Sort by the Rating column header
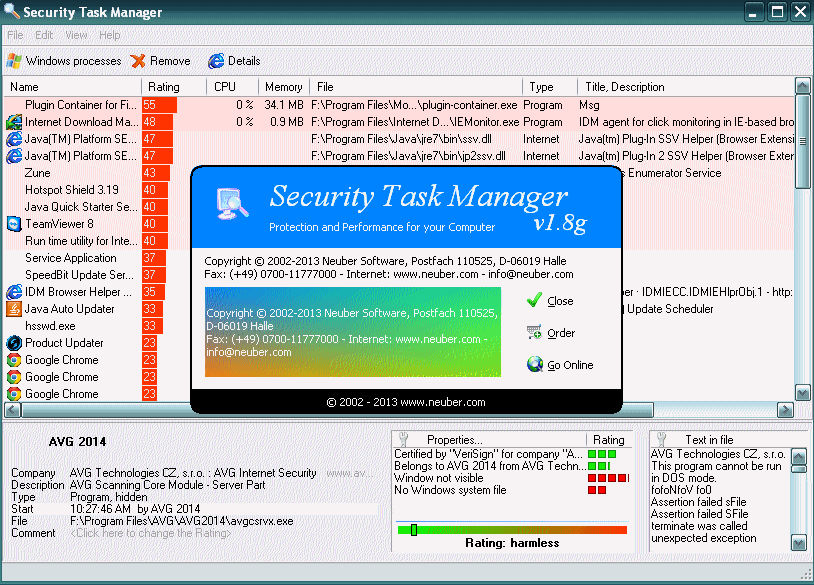Screen dimensions: 814x585 click(174, 87)
